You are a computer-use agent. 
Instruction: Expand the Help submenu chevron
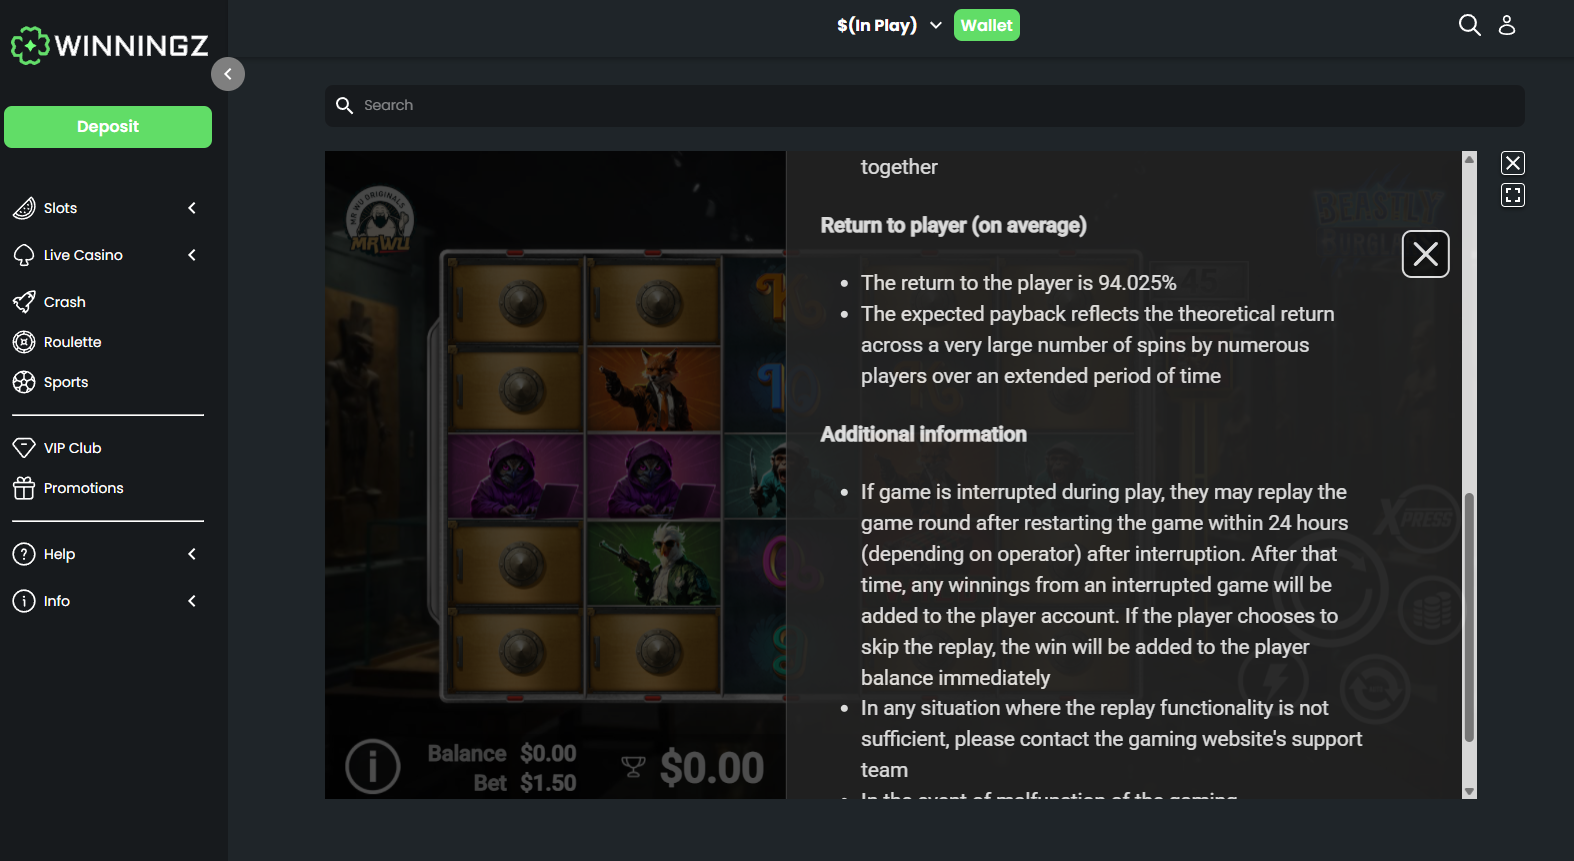(192, 554)
